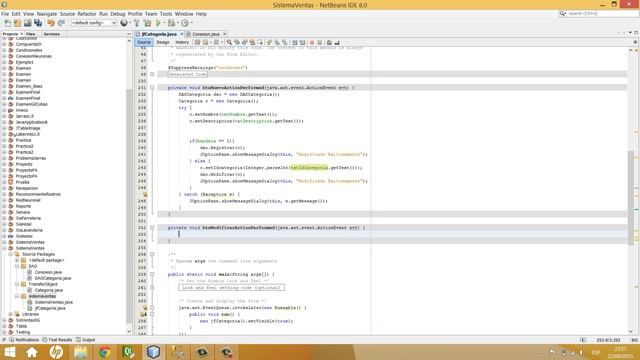Screen dimensions: 640x360
Task: Close the JfCategoria.java editor tab
Action: (x=182, y=34)
